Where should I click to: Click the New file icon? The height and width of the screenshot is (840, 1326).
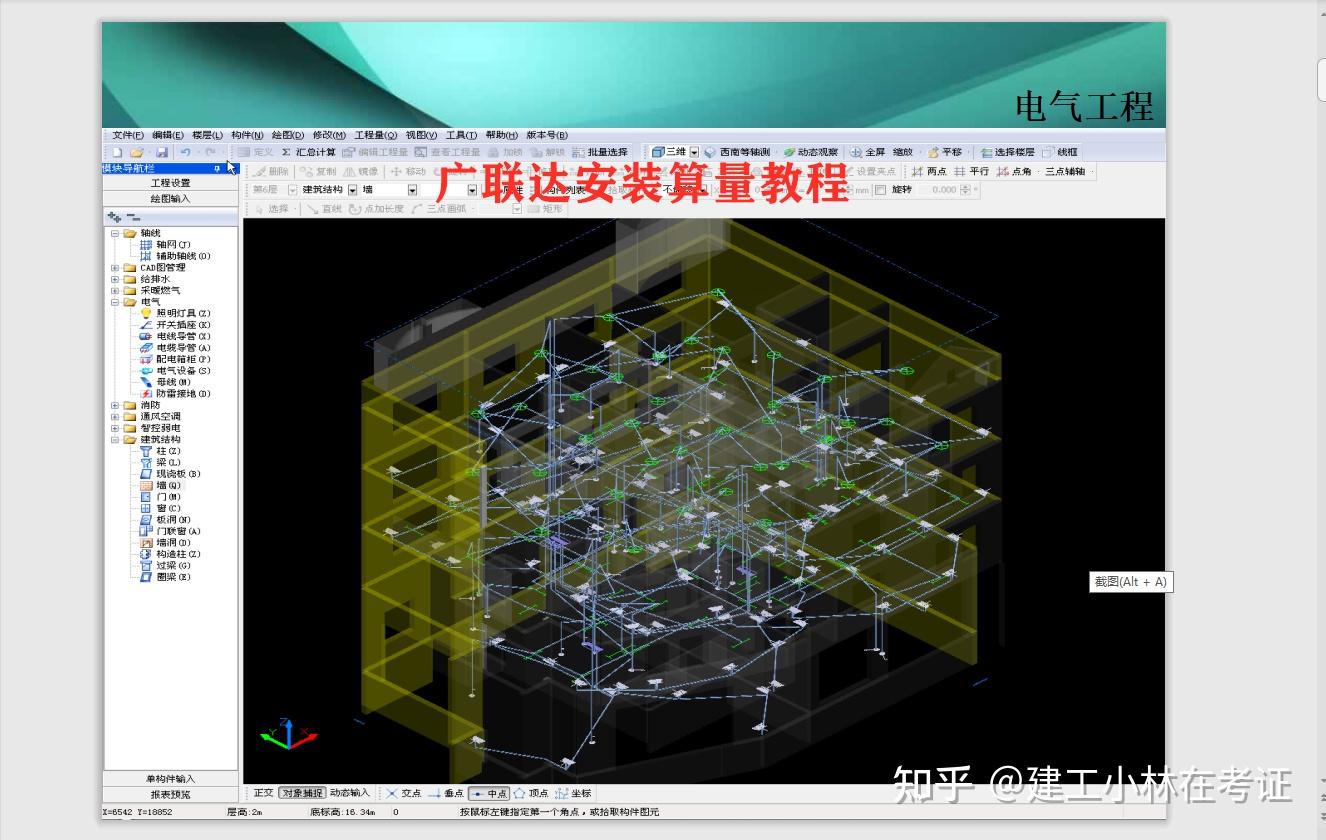pyautogui.click(x=117, y=152)
